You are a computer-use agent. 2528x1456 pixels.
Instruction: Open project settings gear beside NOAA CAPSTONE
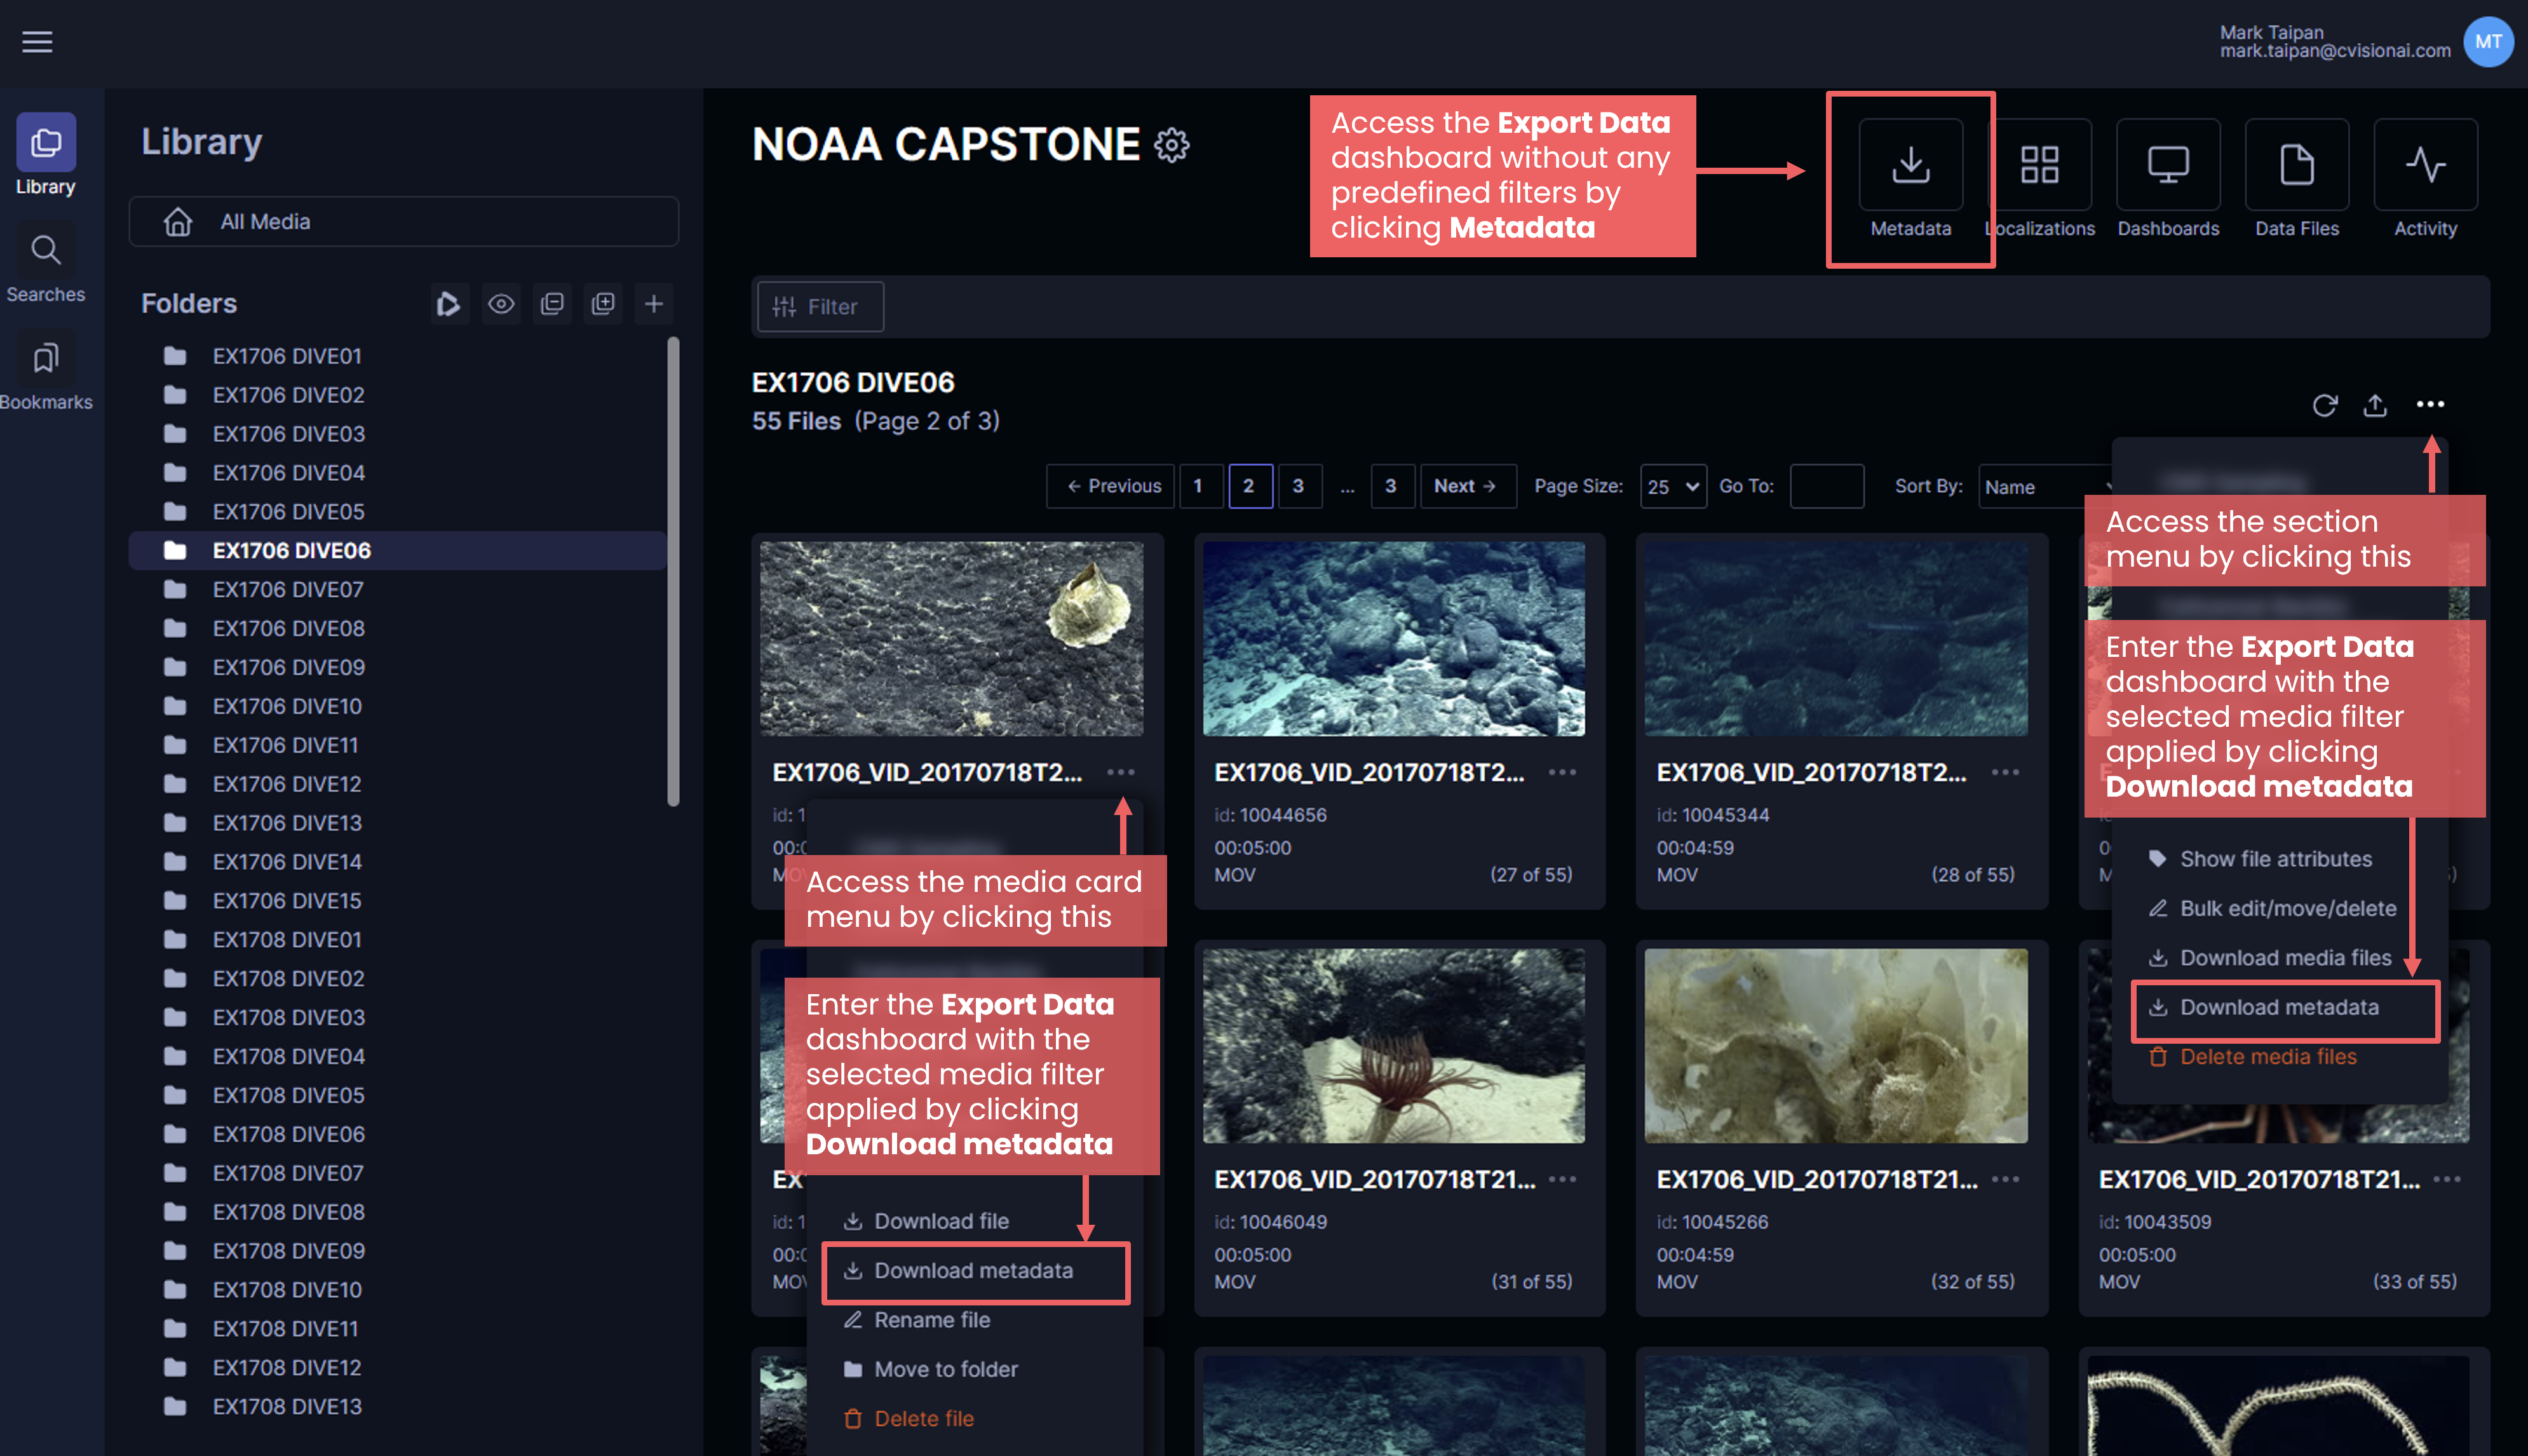(x=1172, y=145)
